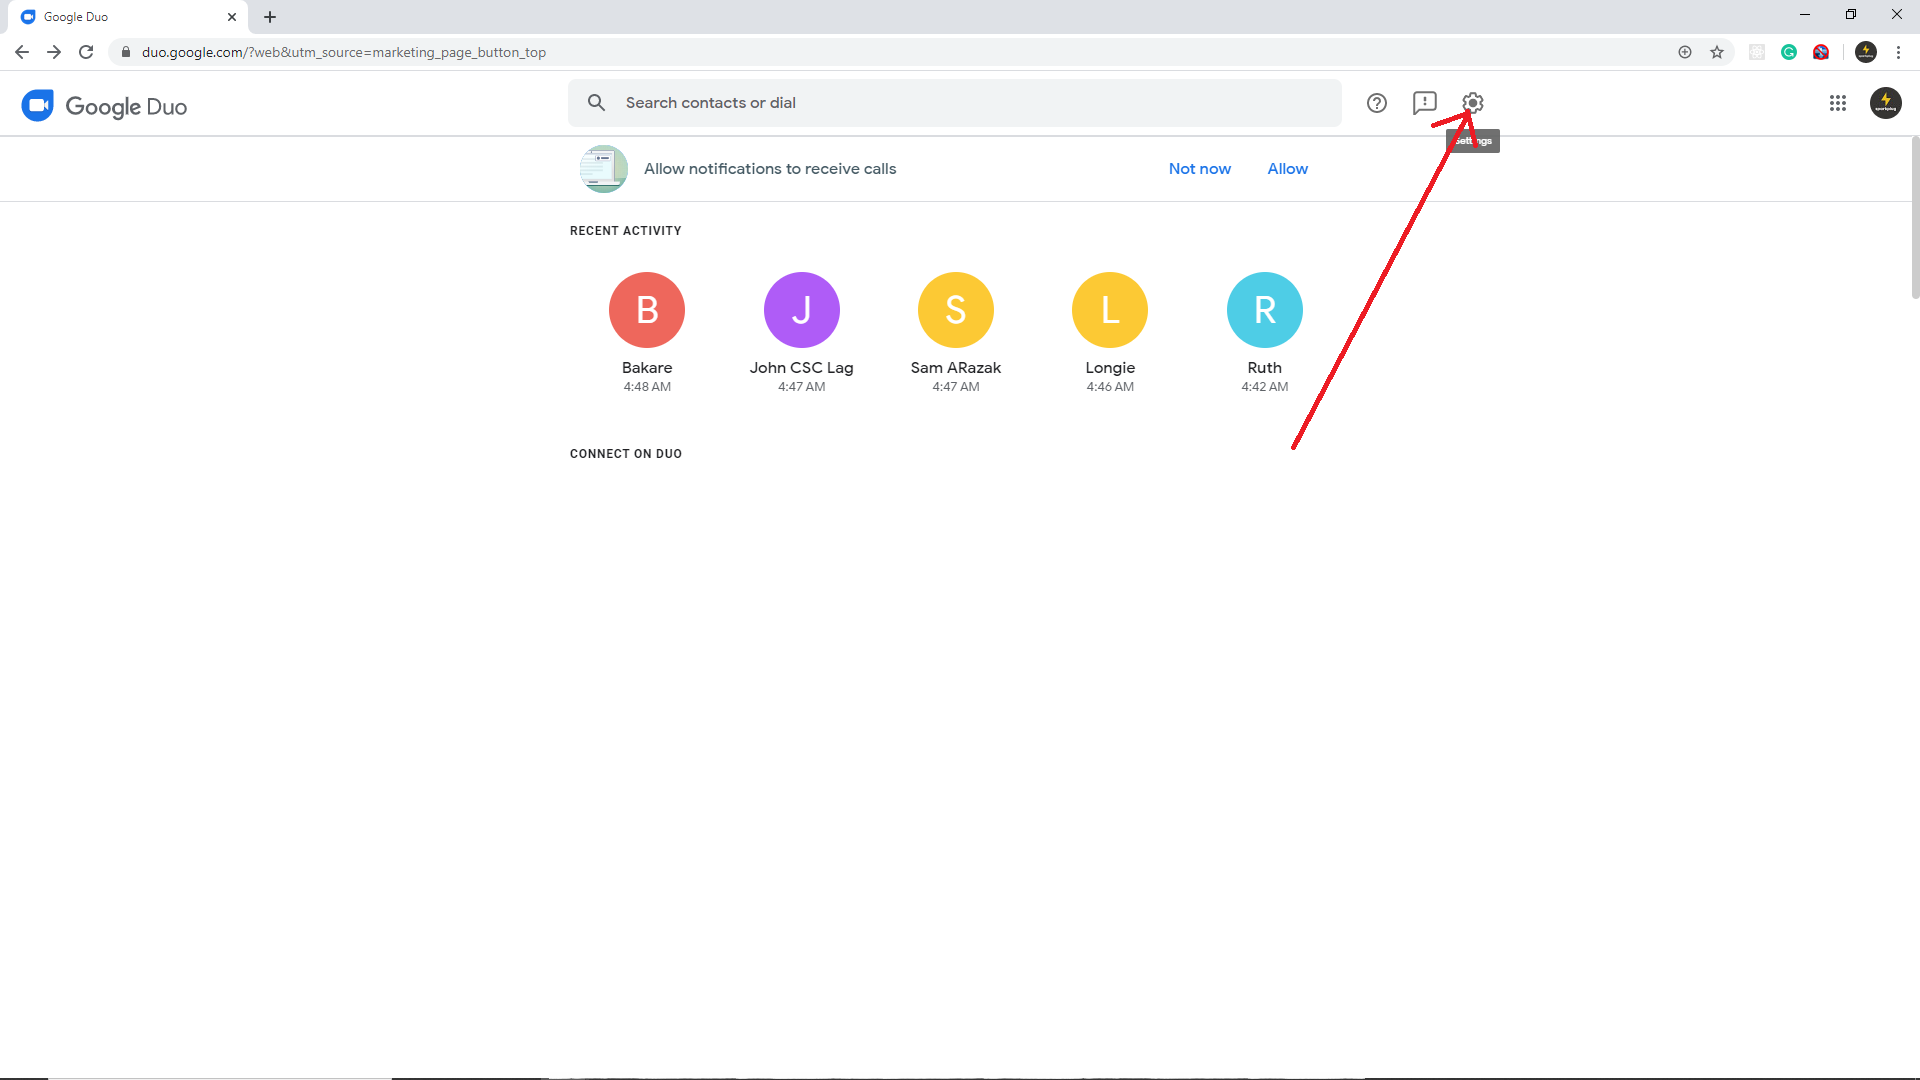1920x1080 pixels.
Task: Click the Send feedback icon
Action: point(1425,103)
